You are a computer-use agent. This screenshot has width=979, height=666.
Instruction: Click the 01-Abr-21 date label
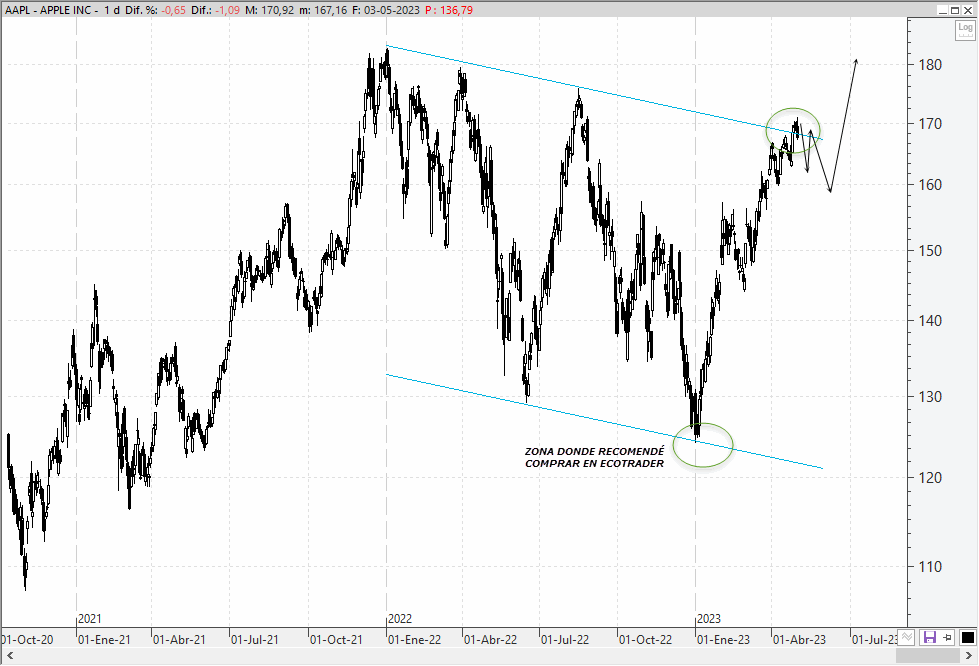pos(179,640)
